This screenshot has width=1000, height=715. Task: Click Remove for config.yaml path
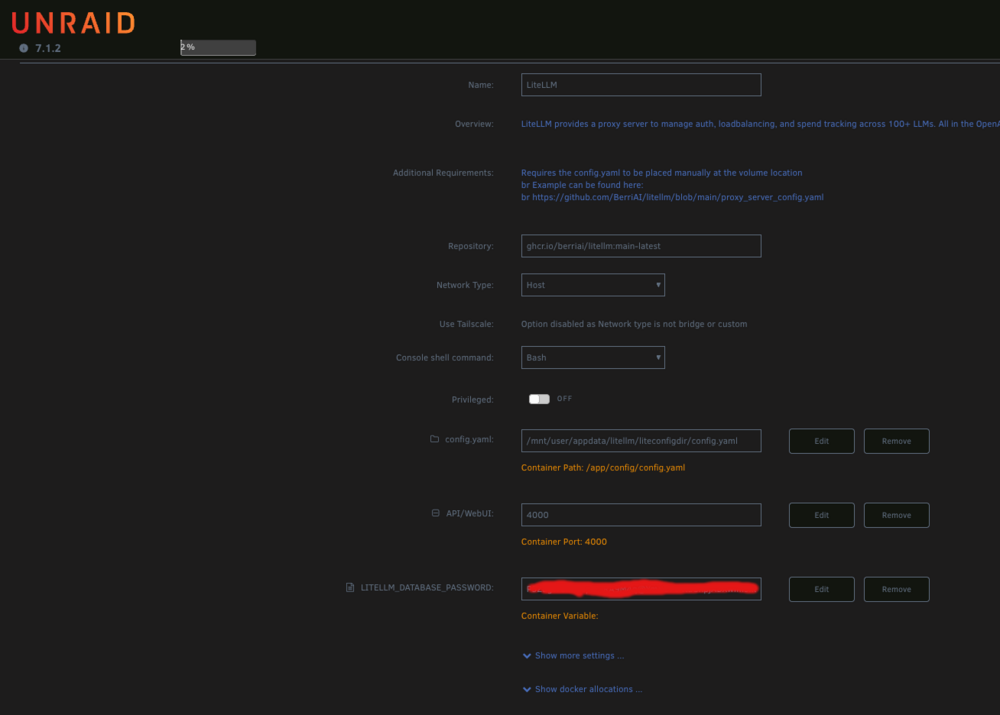pos(896,441)
